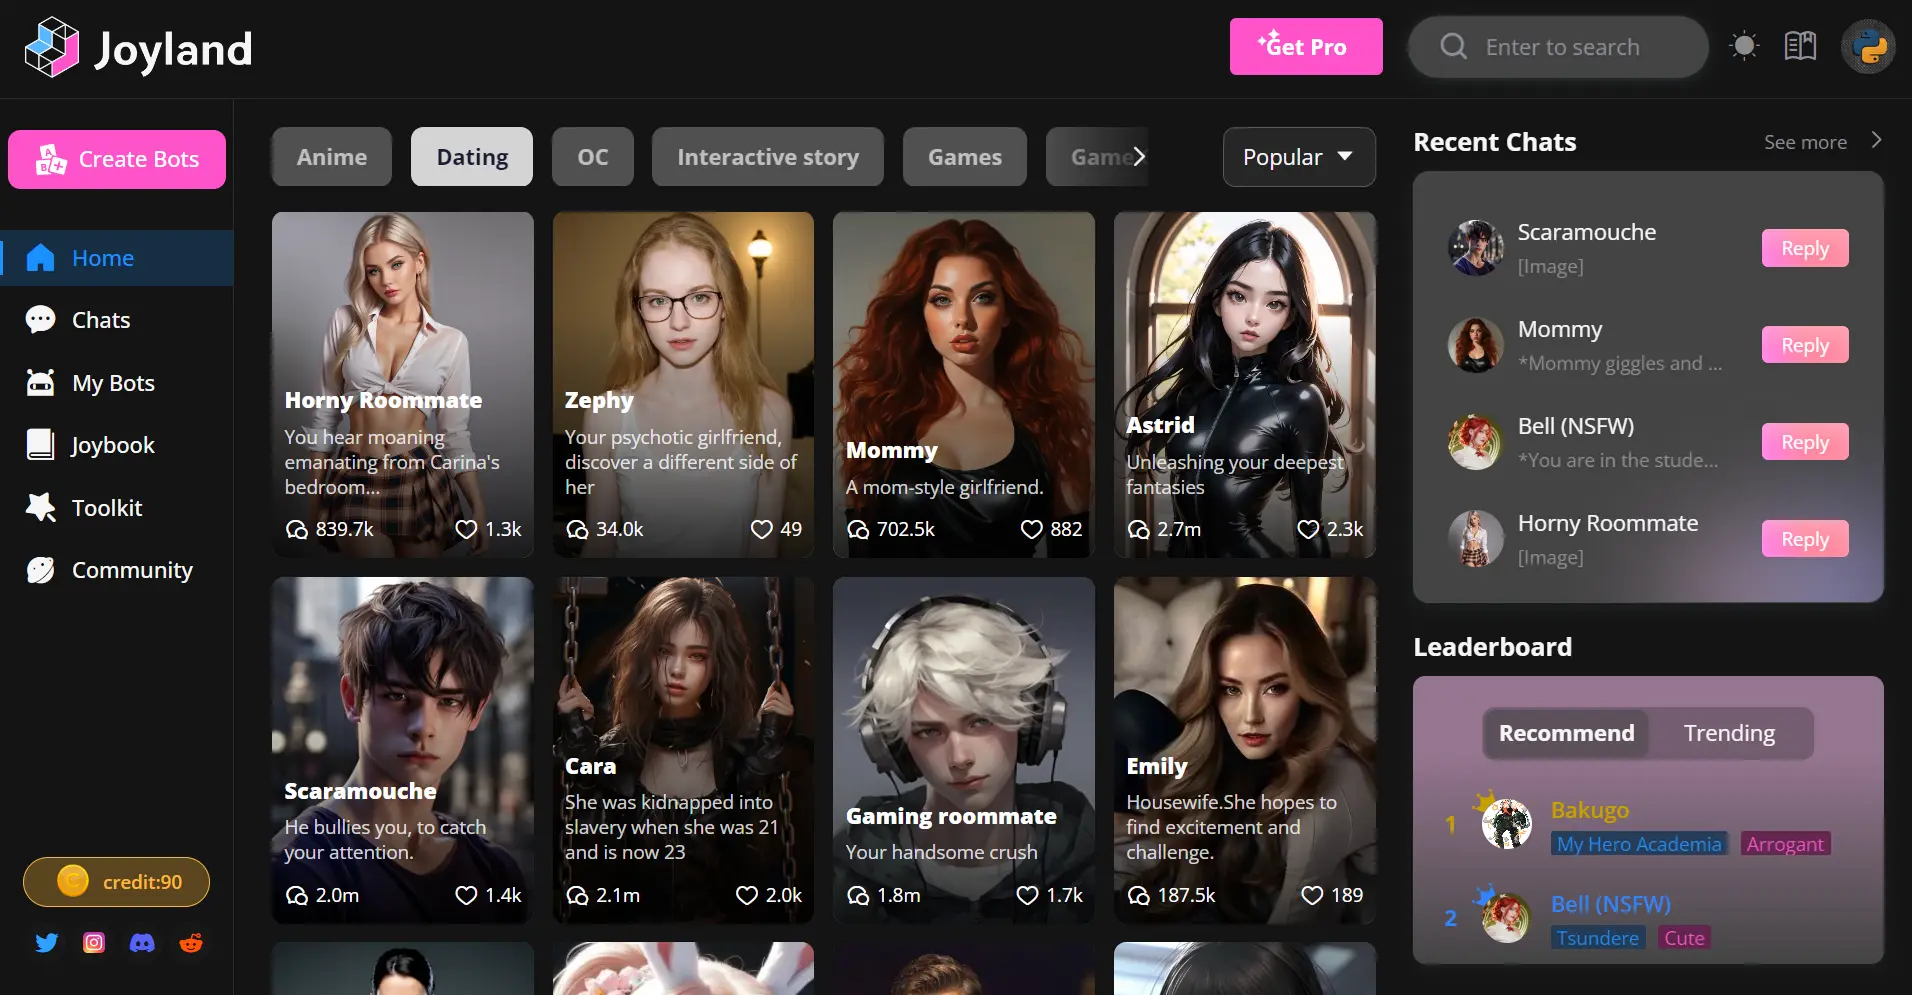The image size is (1912, 995).
Task: Reply to Mommy chat
Action: tap(1805, 345)
